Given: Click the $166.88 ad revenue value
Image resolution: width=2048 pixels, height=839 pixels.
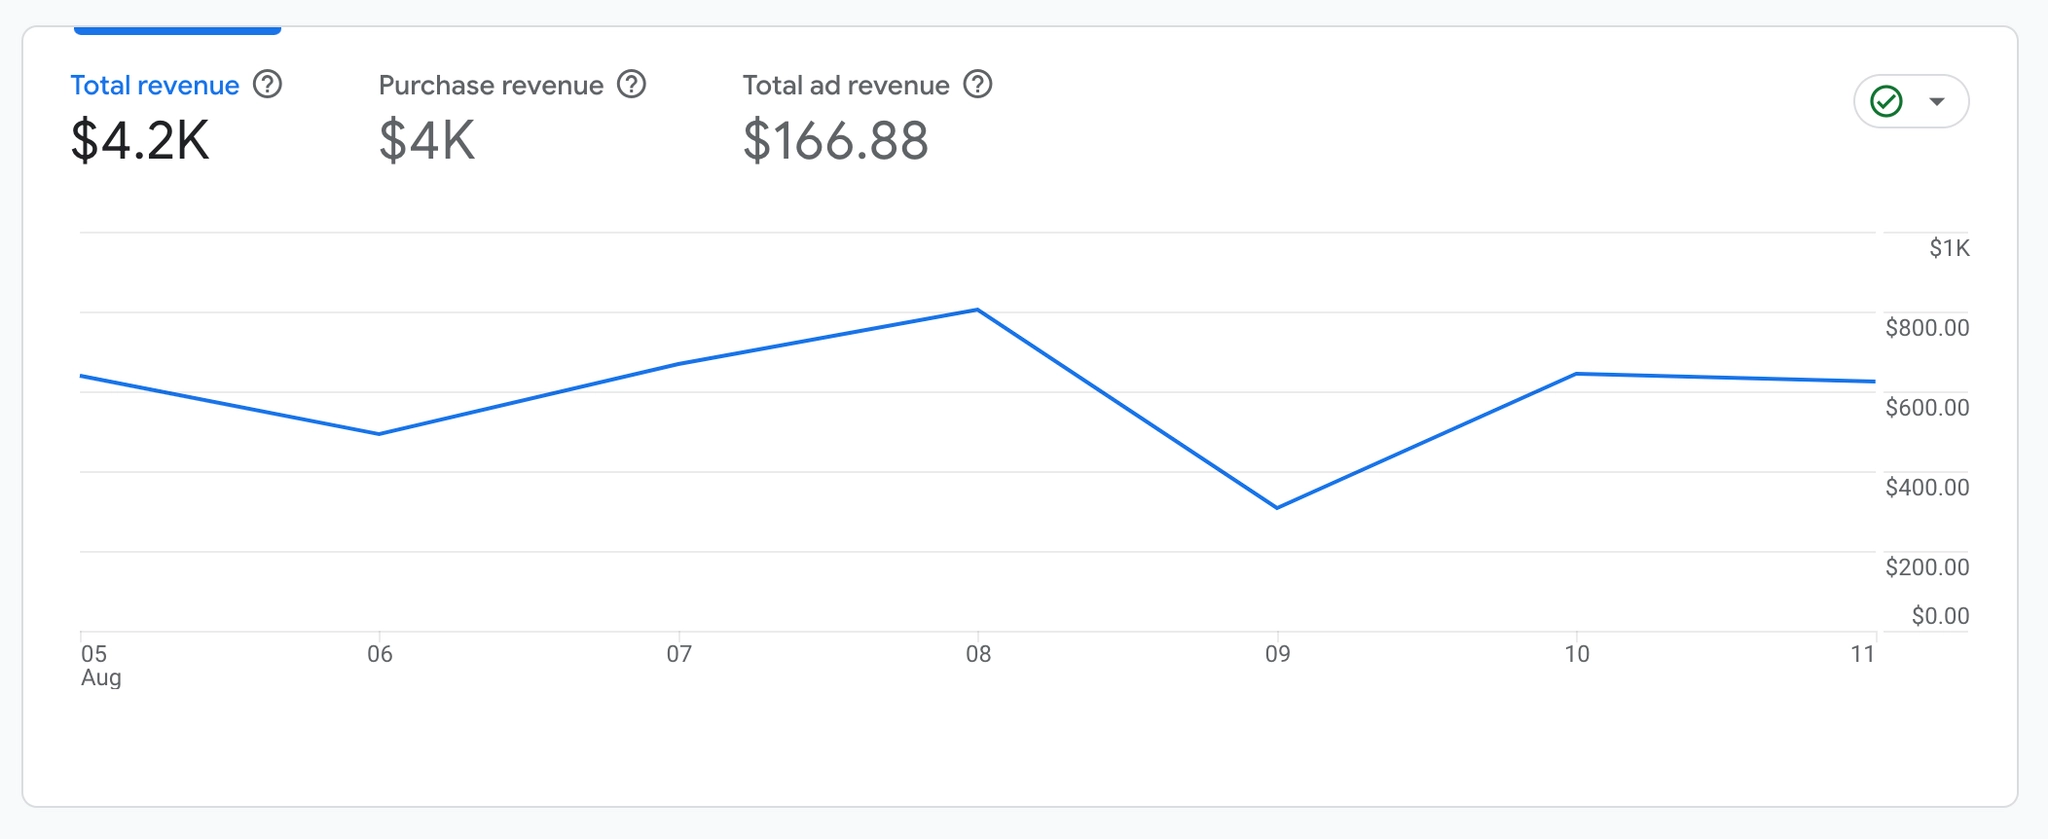Looking at the screenshot, I should tap(835, 140).
